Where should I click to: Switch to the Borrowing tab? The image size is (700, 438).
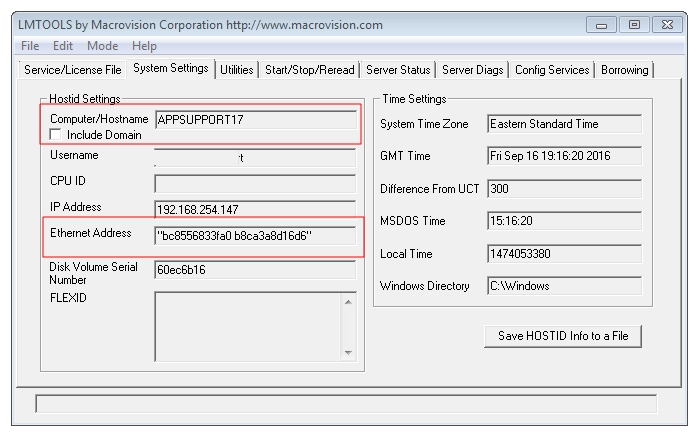pos(625,70)
